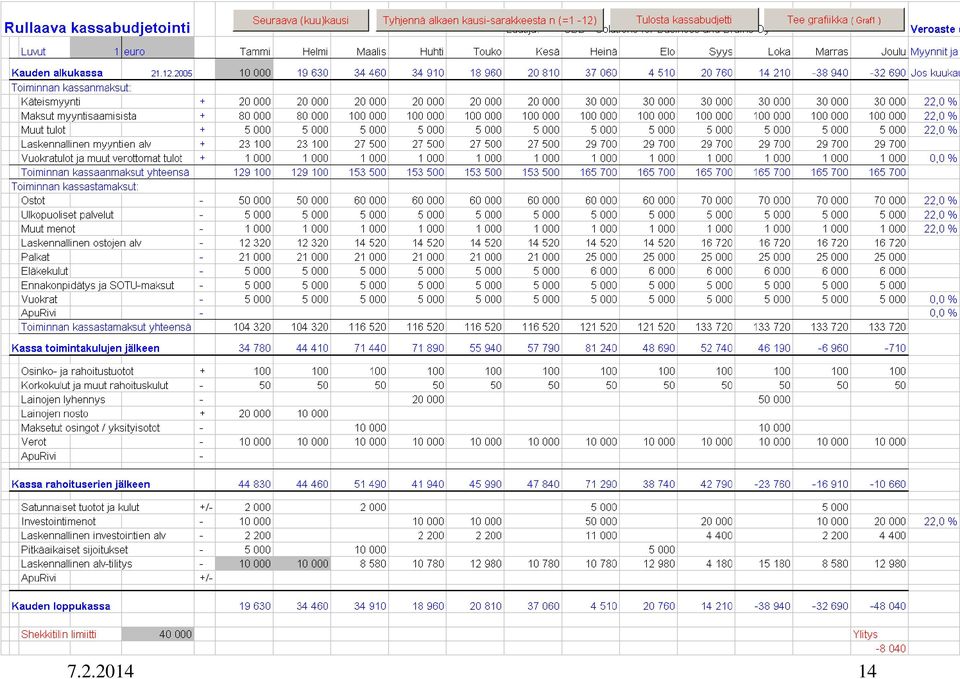Select Toiminnan kassaanmaksut yhteensä label
Screen dimensions: 960x679
105,172
